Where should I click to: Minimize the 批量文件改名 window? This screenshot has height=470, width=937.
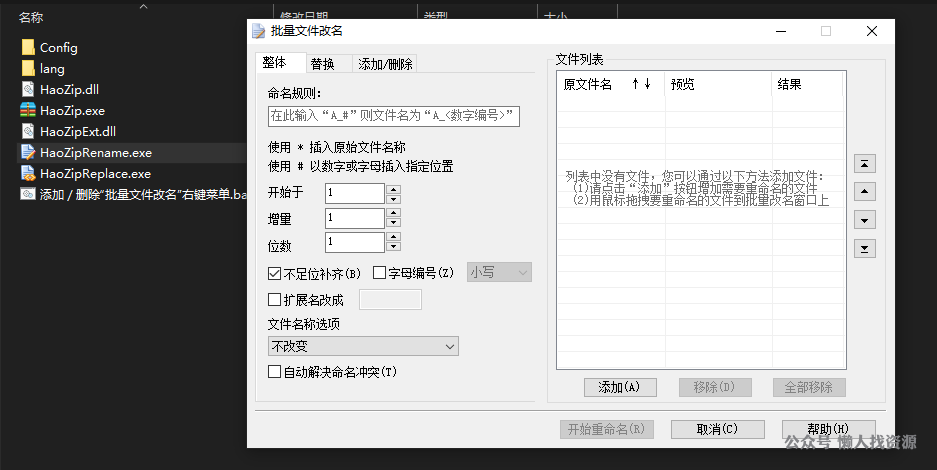[x=780, y=31]
